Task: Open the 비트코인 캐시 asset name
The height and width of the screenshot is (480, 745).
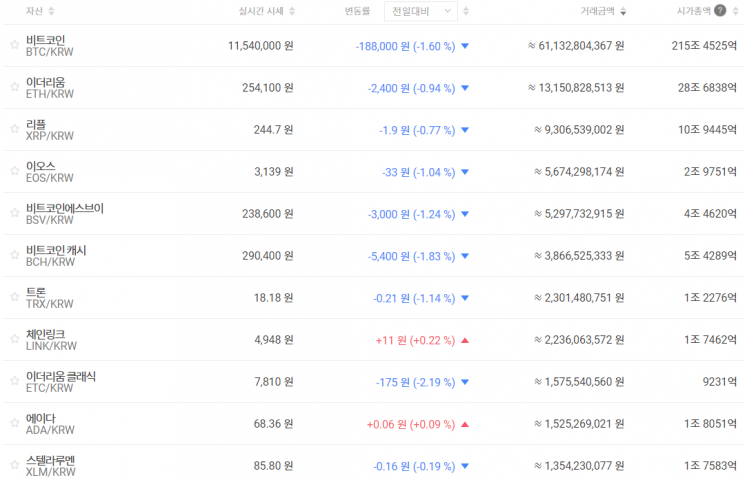Action: coord(56,250)
